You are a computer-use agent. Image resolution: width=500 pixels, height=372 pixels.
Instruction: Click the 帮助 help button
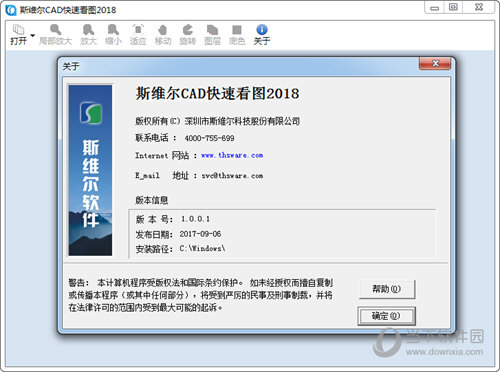coord(387,289)
